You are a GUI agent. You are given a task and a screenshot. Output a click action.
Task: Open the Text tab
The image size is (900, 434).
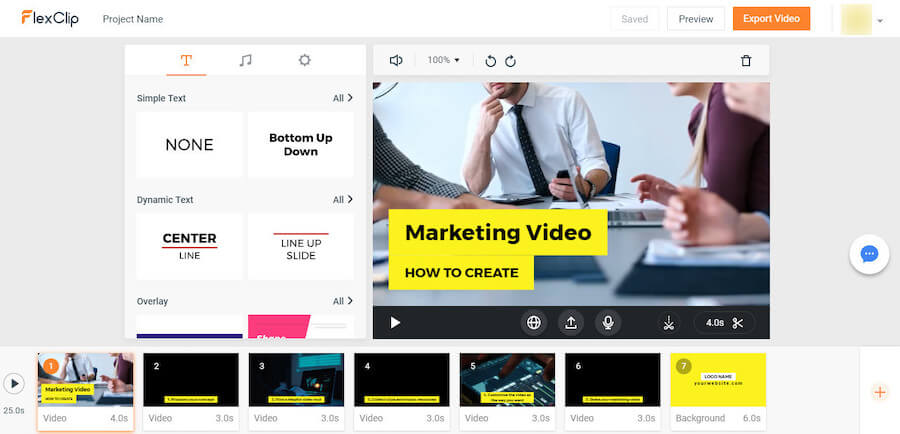tap(186, 60)
